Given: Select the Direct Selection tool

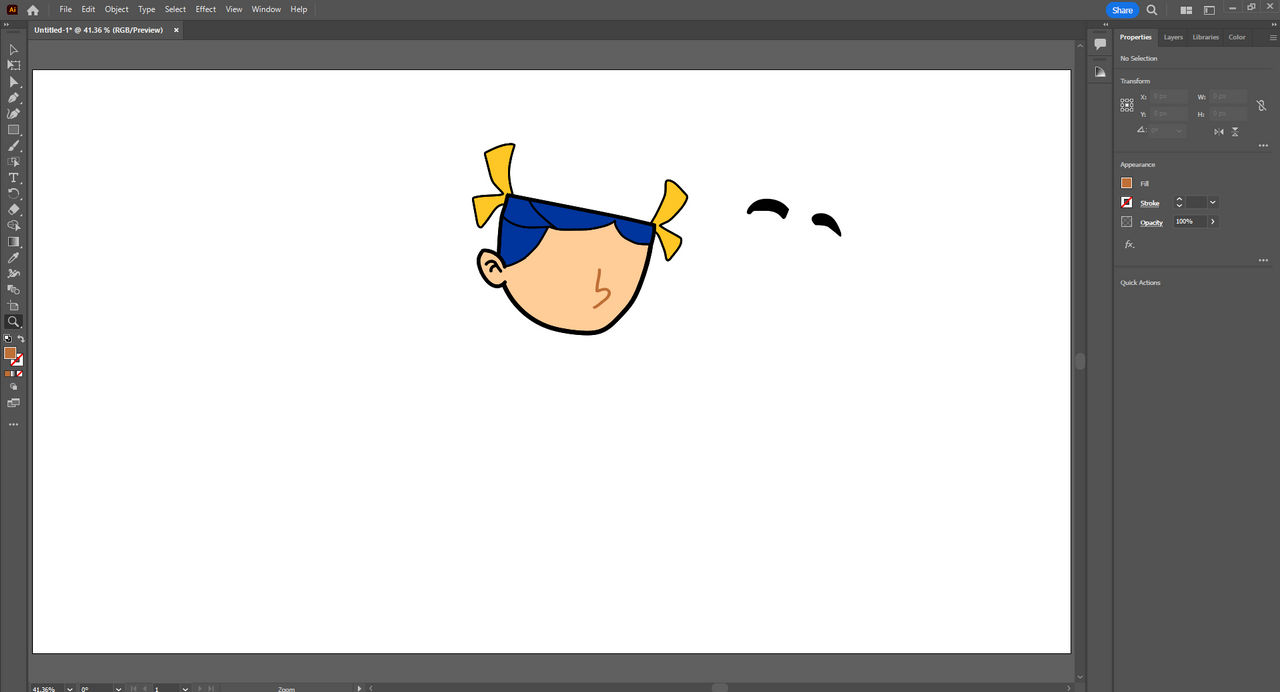Looking at the screenshot, I should coord(14,81).
